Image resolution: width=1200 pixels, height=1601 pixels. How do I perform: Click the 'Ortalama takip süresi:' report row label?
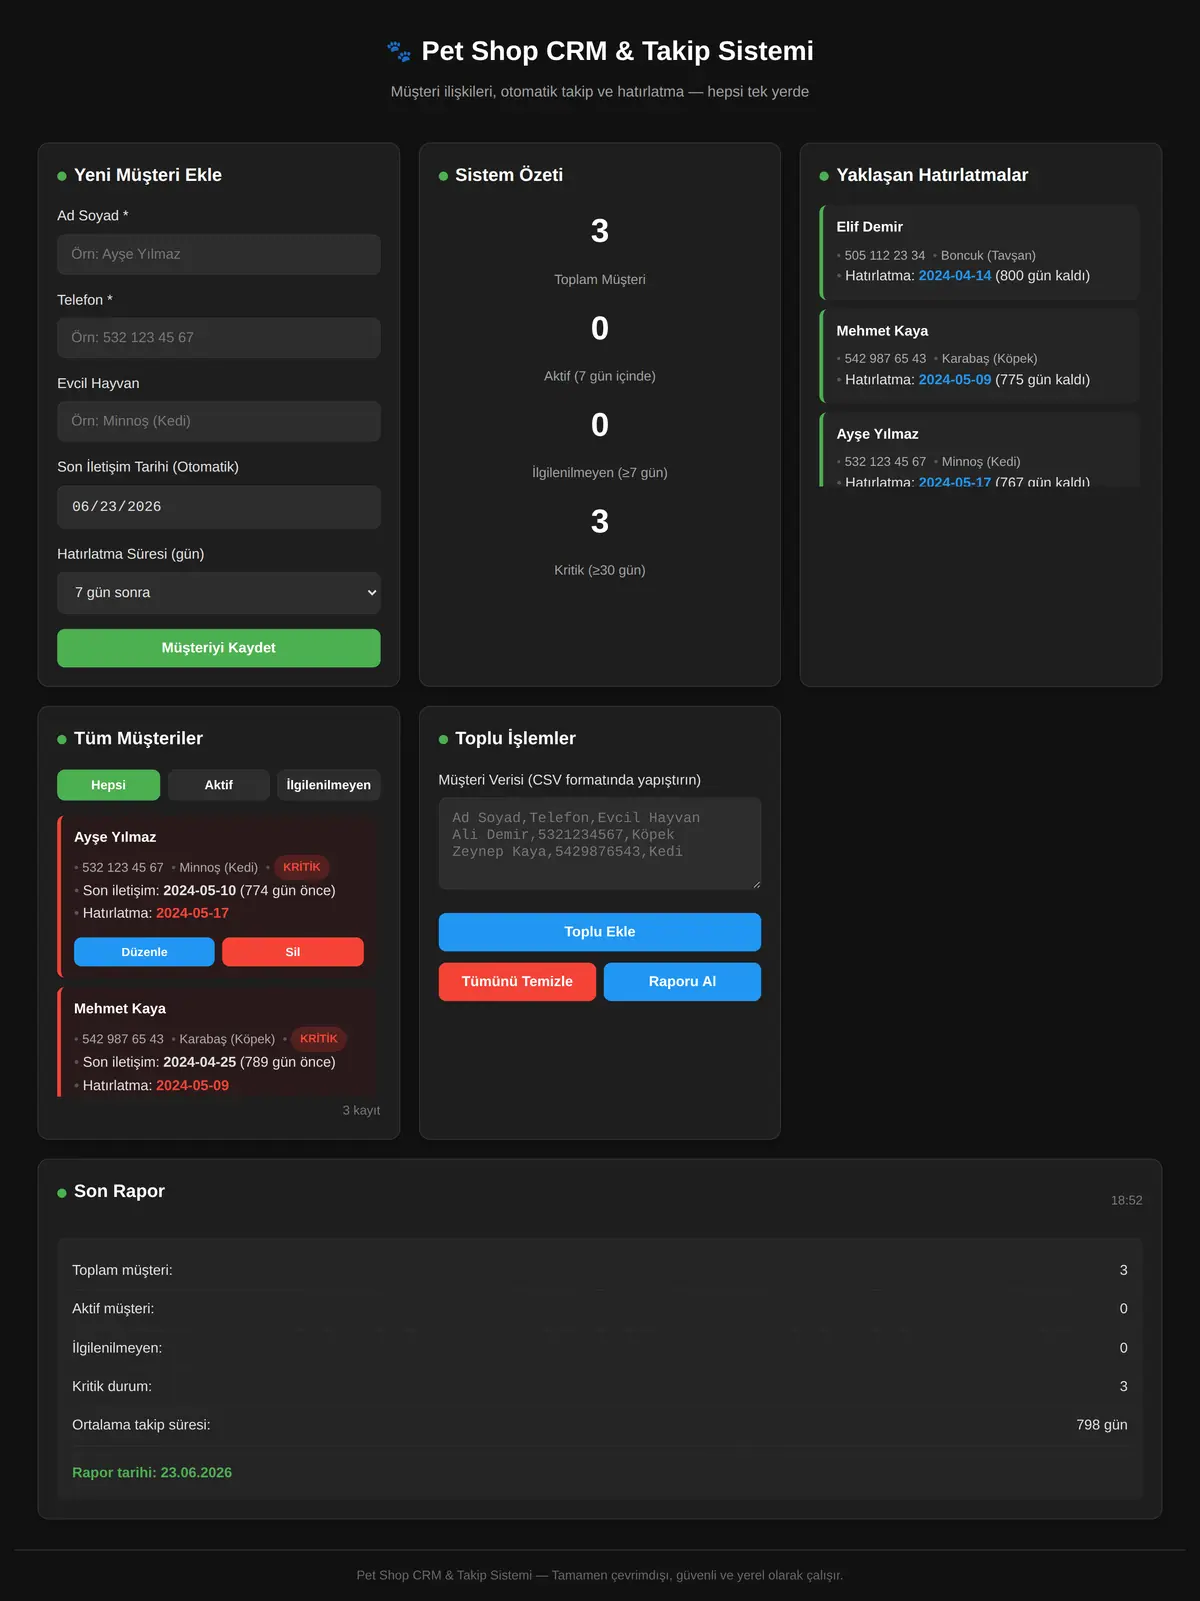[141, 1425]
